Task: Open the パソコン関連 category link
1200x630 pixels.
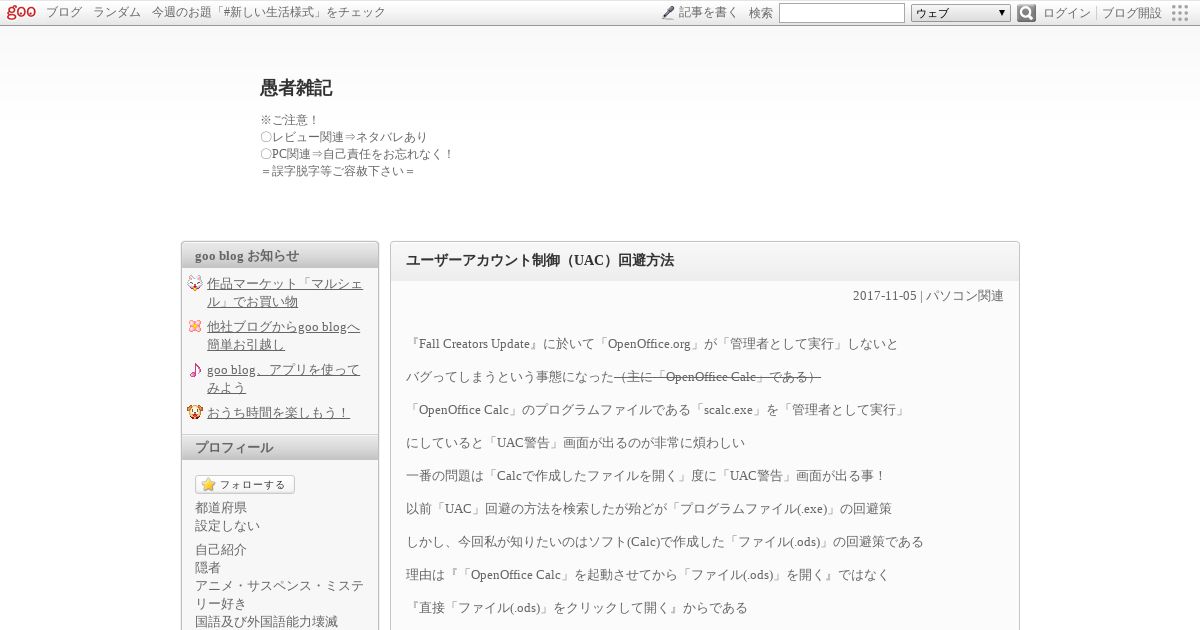Action: (x=965, y=296)
